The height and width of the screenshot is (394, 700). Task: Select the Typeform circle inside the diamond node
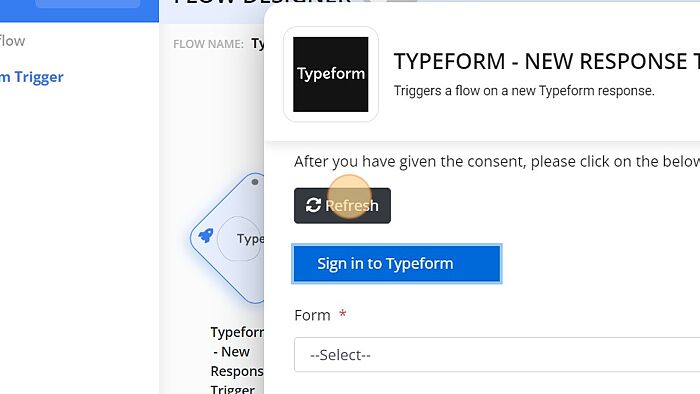pos(240,239)
